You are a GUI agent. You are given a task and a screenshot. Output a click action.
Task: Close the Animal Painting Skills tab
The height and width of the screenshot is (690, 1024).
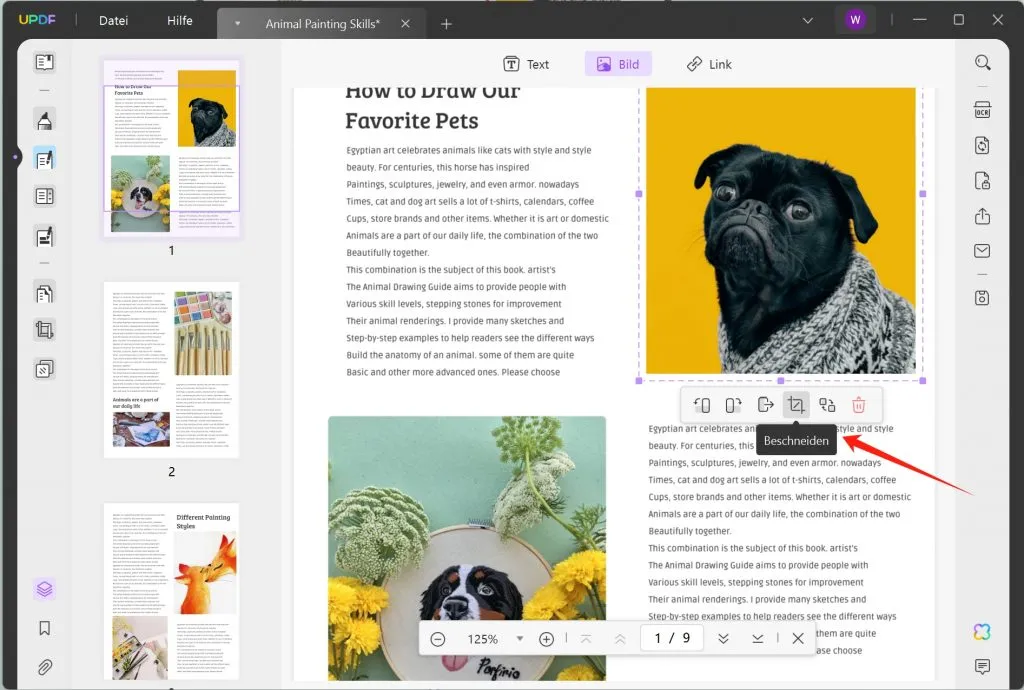coord(406,24)
